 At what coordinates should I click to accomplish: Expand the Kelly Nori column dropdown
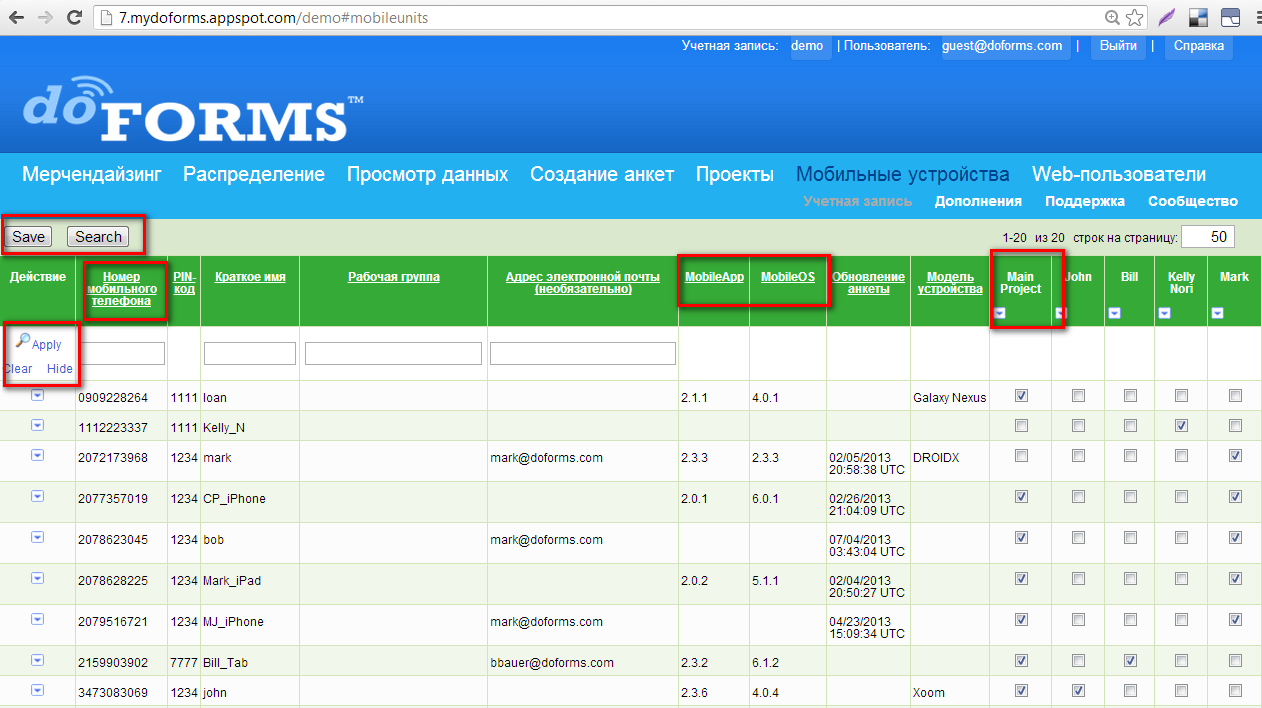1164,313
